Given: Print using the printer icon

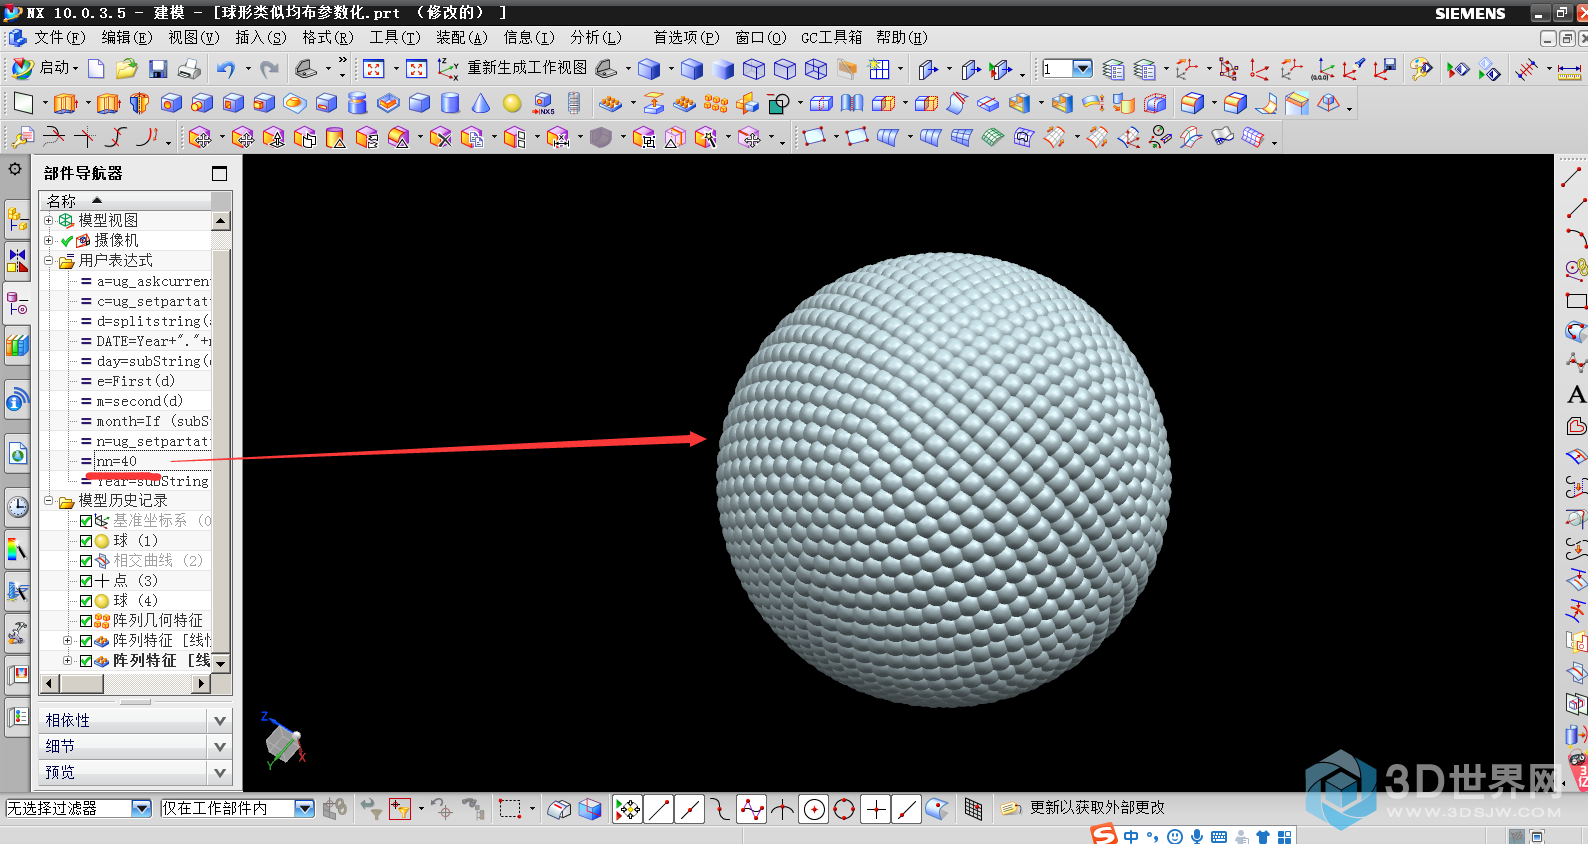Looking at the screenshot, I should coord(189,68).
